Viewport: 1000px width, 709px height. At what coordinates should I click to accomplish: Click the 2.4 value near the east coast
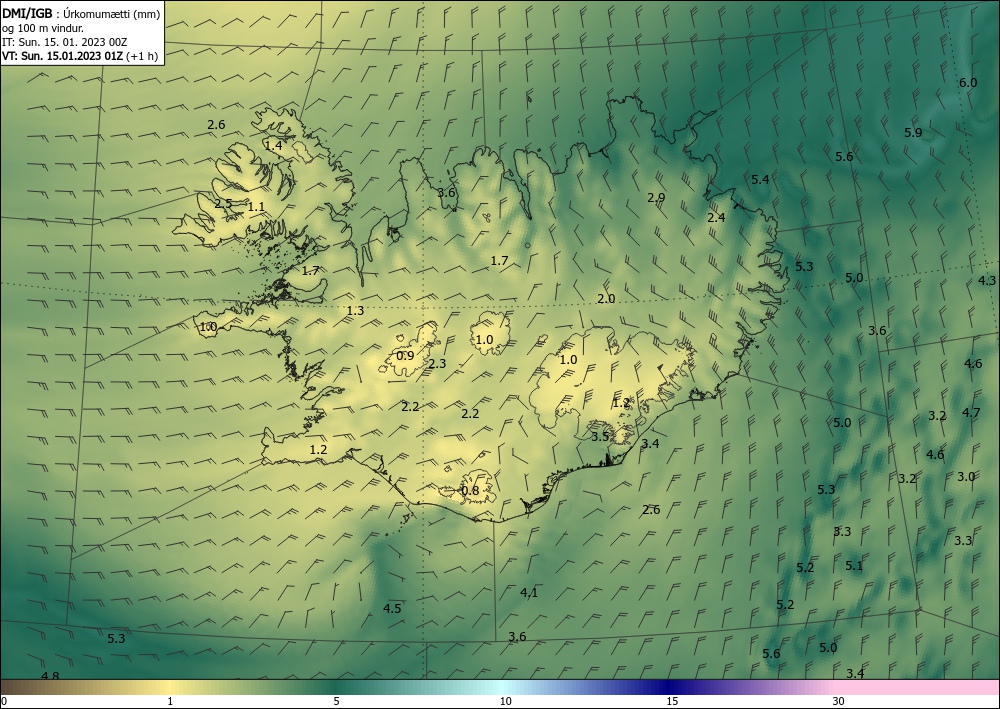(x=716, y=217)
